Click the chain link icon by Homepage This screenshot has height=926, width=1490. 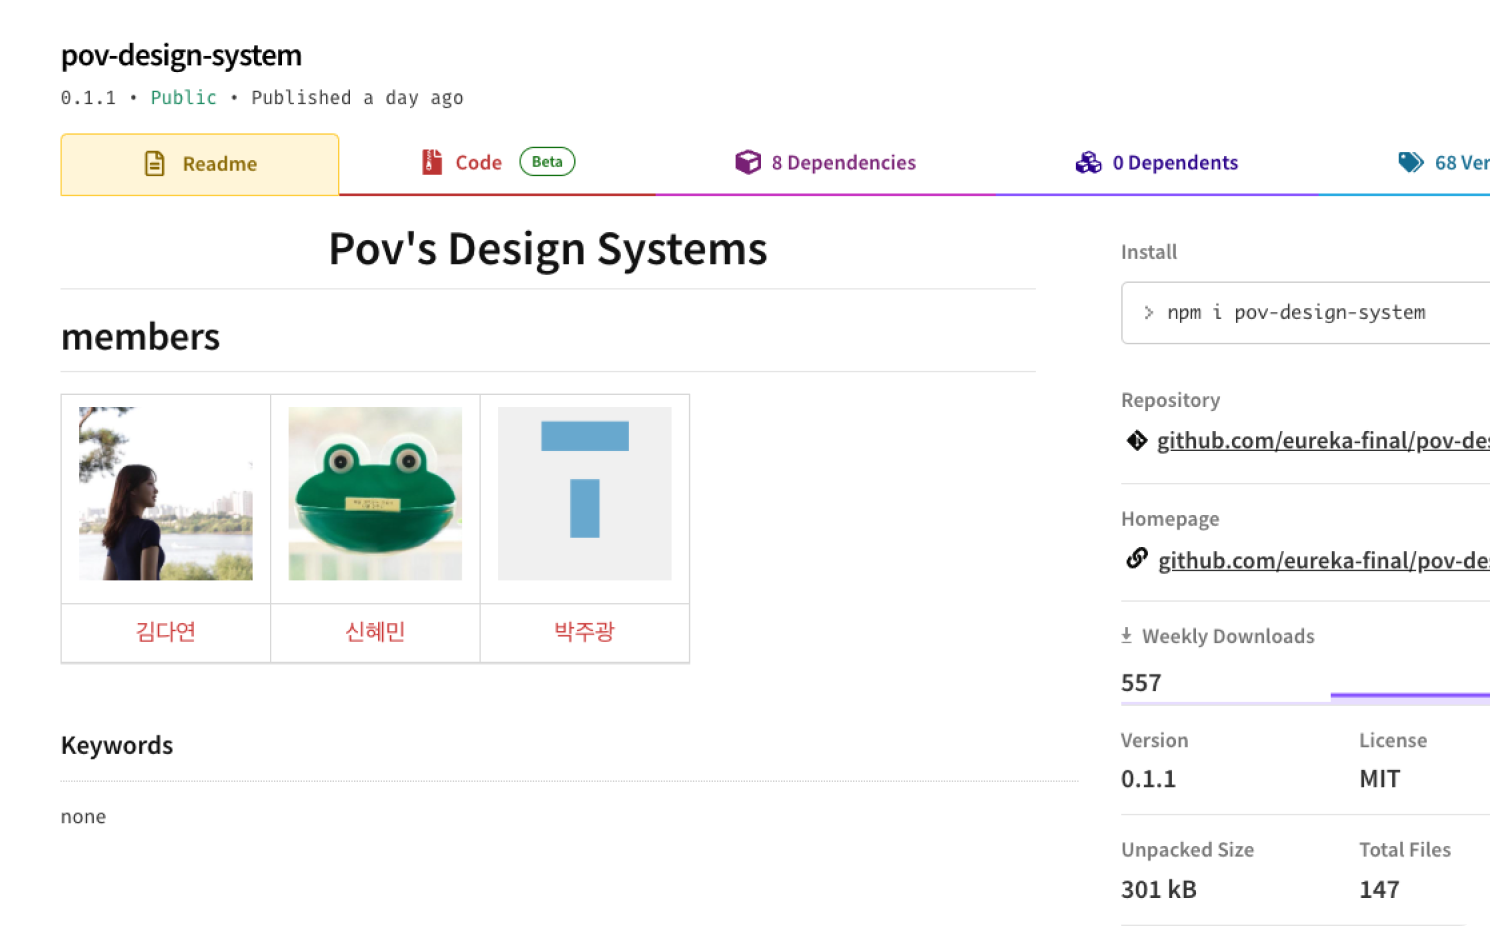(1137, 558)
